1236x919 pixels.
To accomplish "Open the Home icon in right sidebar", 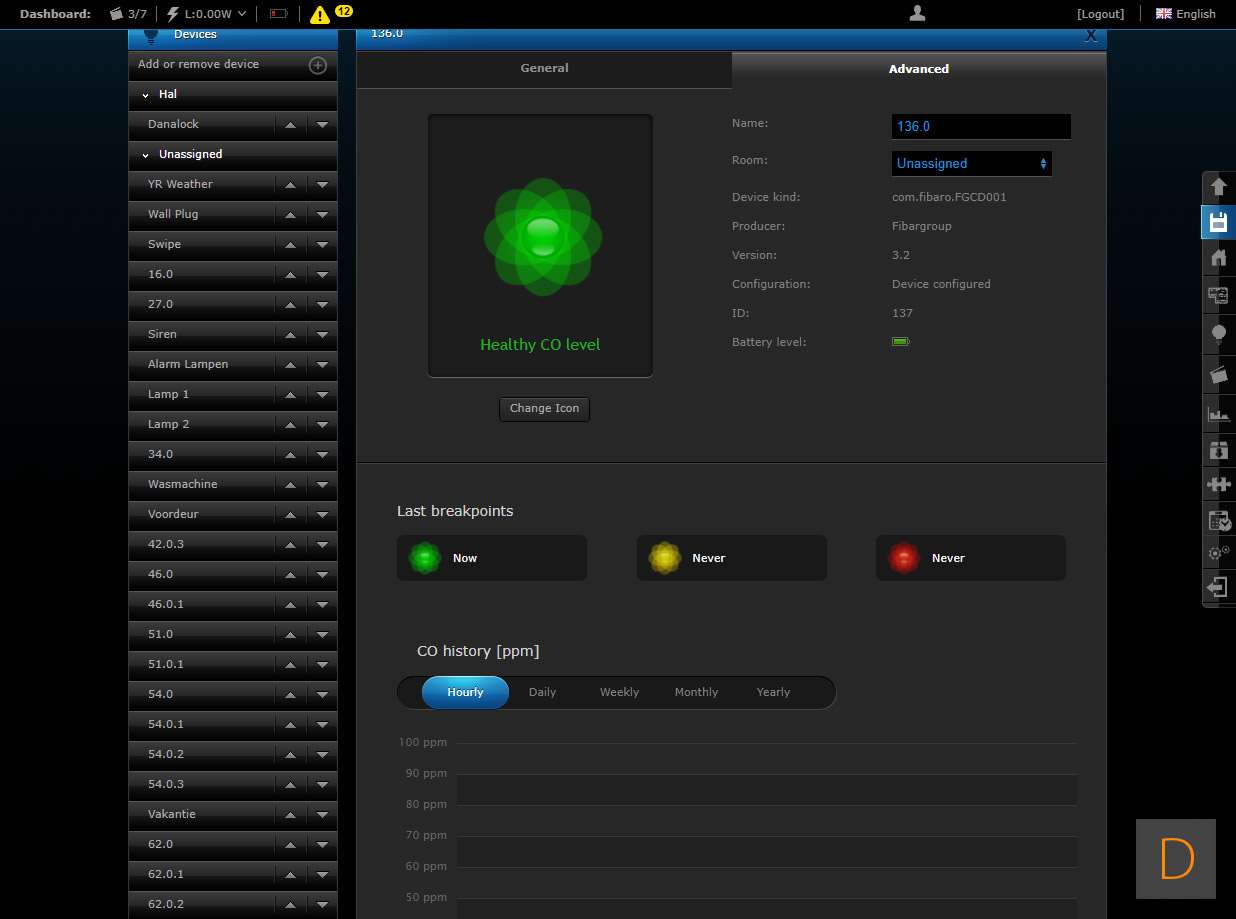I will coord(1218,258).
